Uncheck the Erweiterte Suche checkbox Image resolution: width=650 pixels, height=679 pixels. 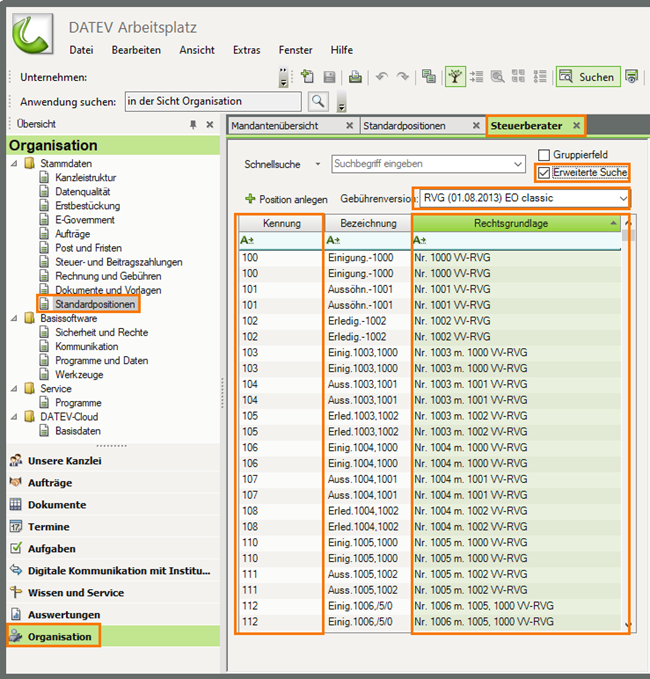(x=544, y=172)
